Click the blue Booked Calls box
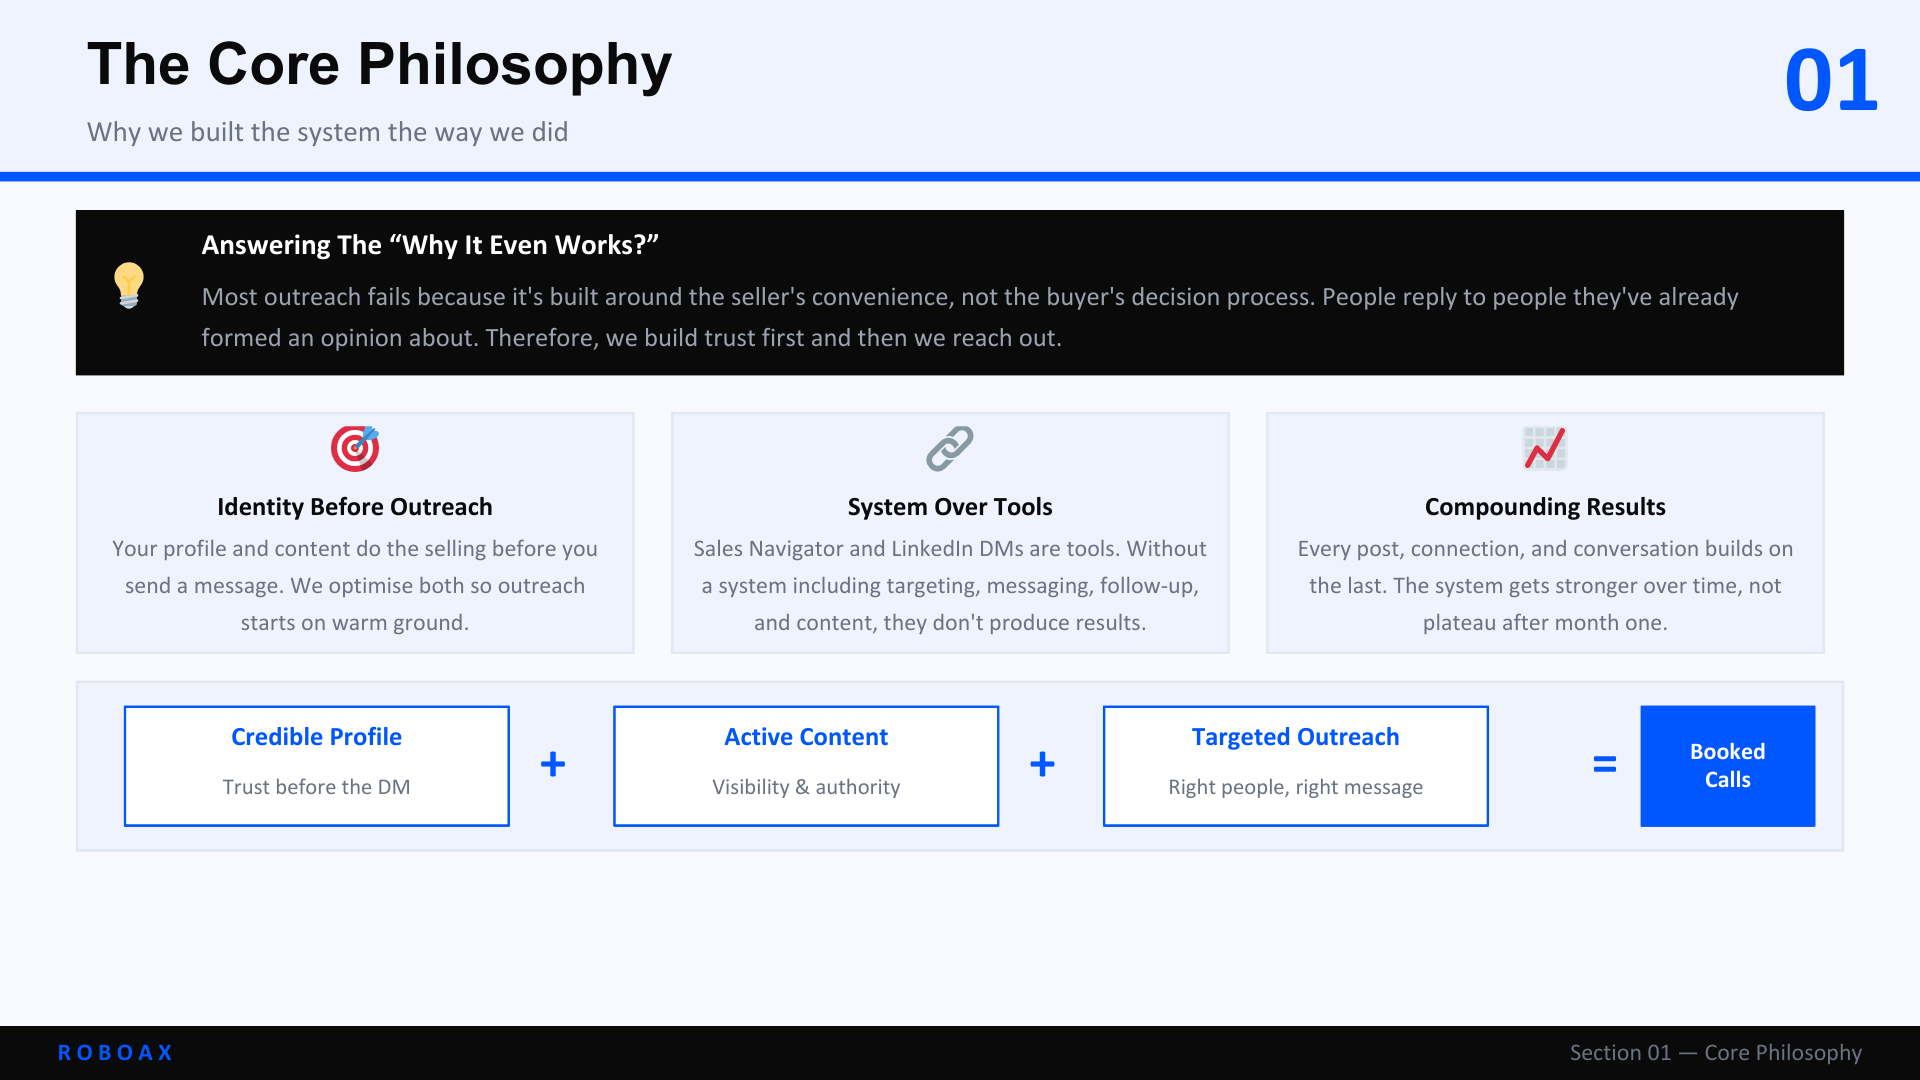Screen dimensions: 1920x1080 (1727, 766)
